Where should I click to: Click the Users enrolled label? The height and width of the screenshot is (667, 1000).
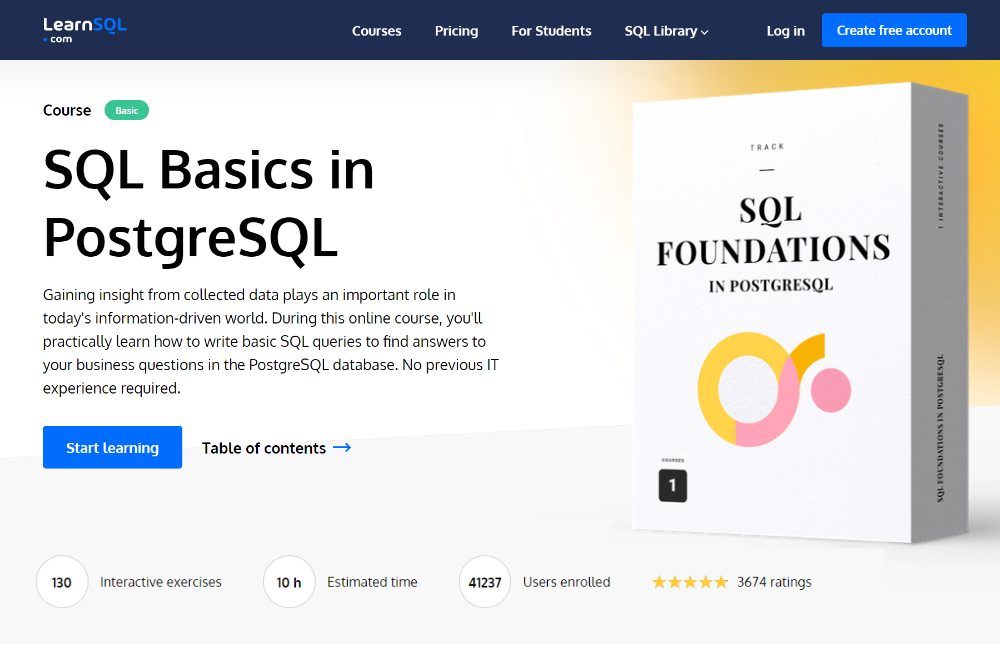(566, 582)
